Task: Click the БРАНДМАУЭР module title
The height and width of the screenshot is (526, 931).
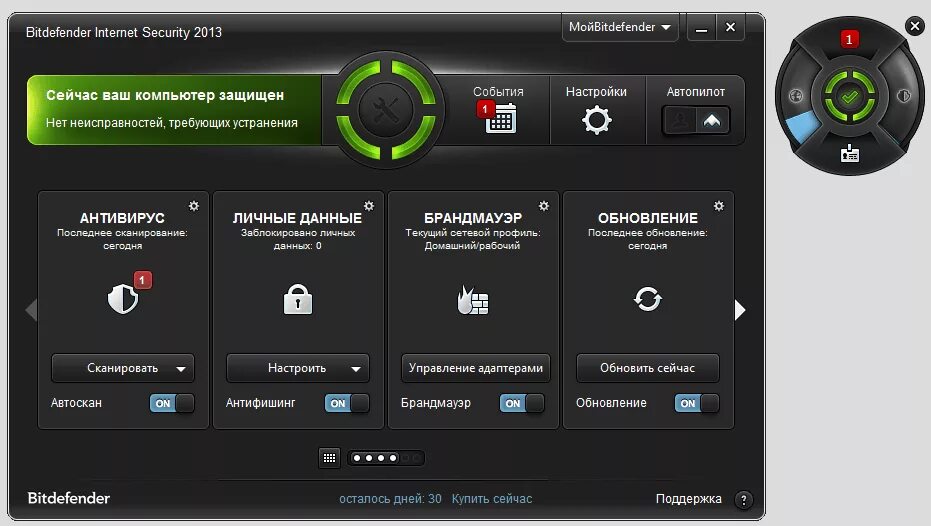Action: point(473,218)
